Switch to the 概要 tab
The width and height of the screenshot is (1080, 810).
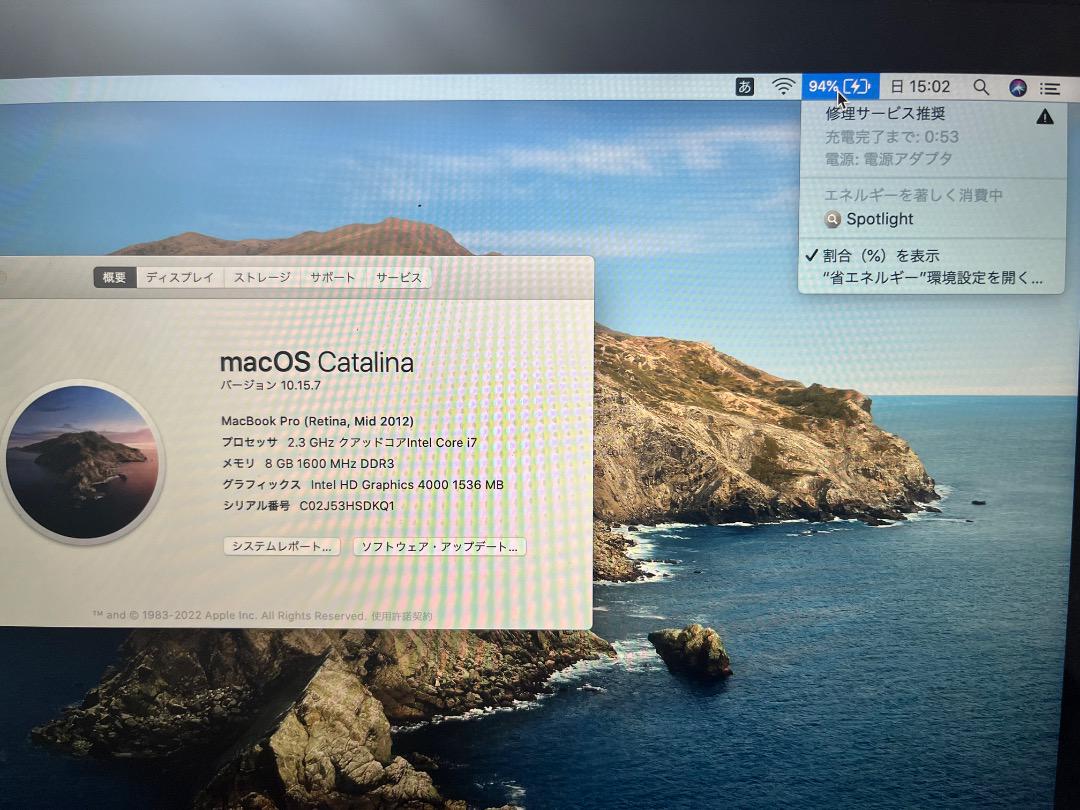pos(114,278)
